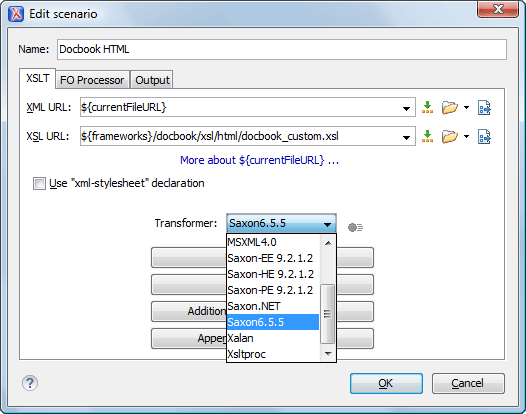This screenshot has height=414, width=526.
Task: Choose Xsltproc from the transformer list
Action: point(273,354)
